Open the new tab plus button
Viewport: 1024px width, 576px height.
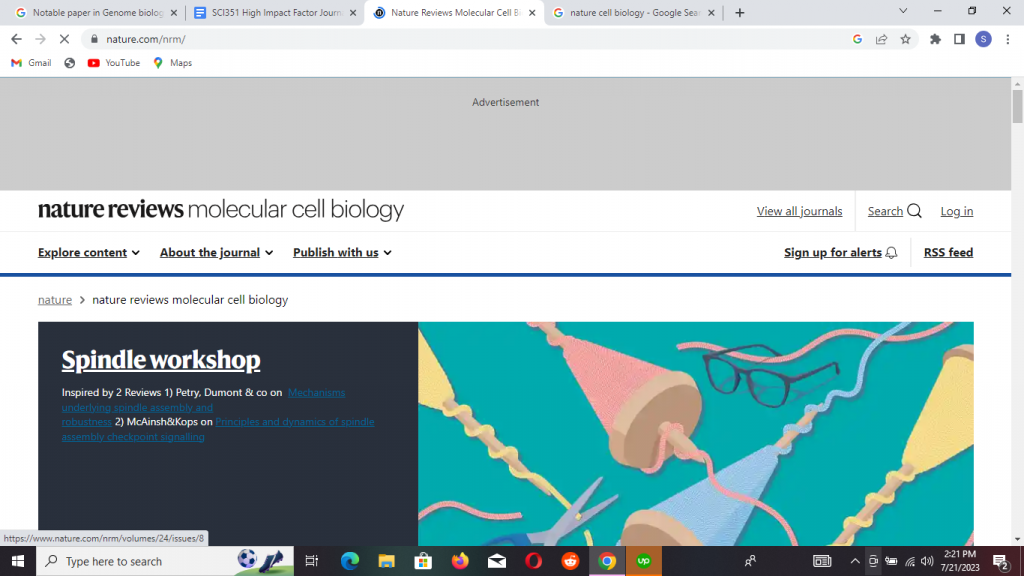[740, 13]
